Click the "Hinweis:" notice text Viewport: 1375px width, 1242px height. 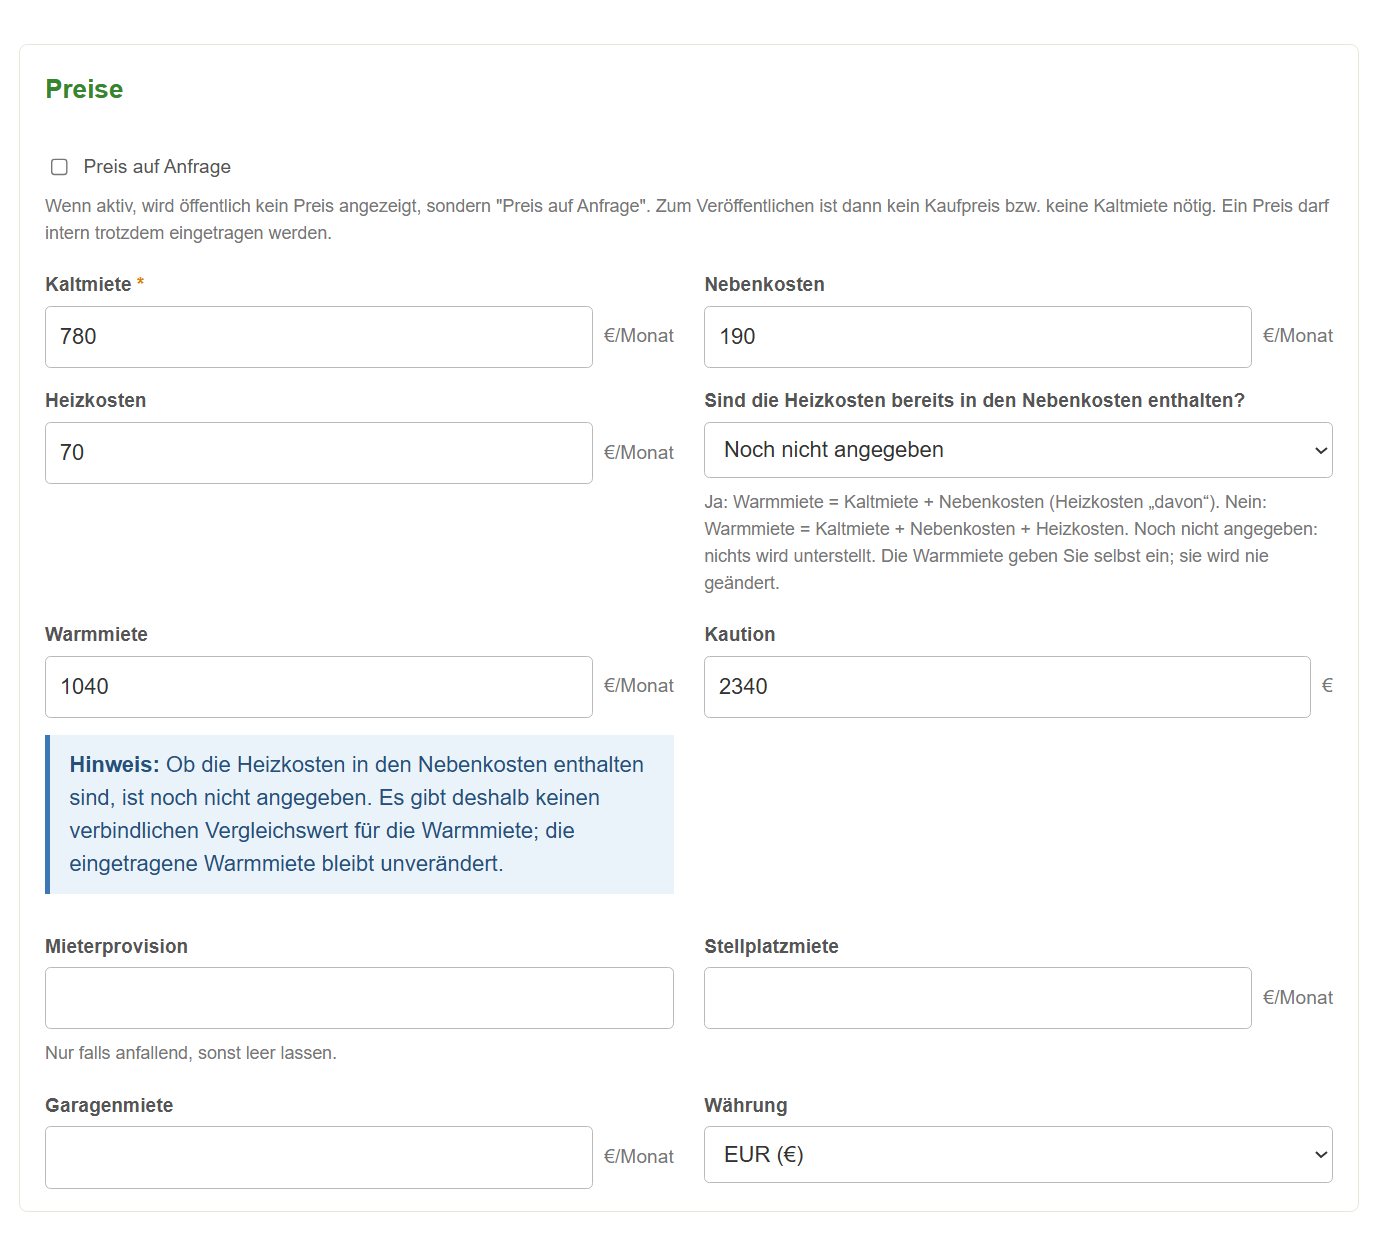click(114, 765)
